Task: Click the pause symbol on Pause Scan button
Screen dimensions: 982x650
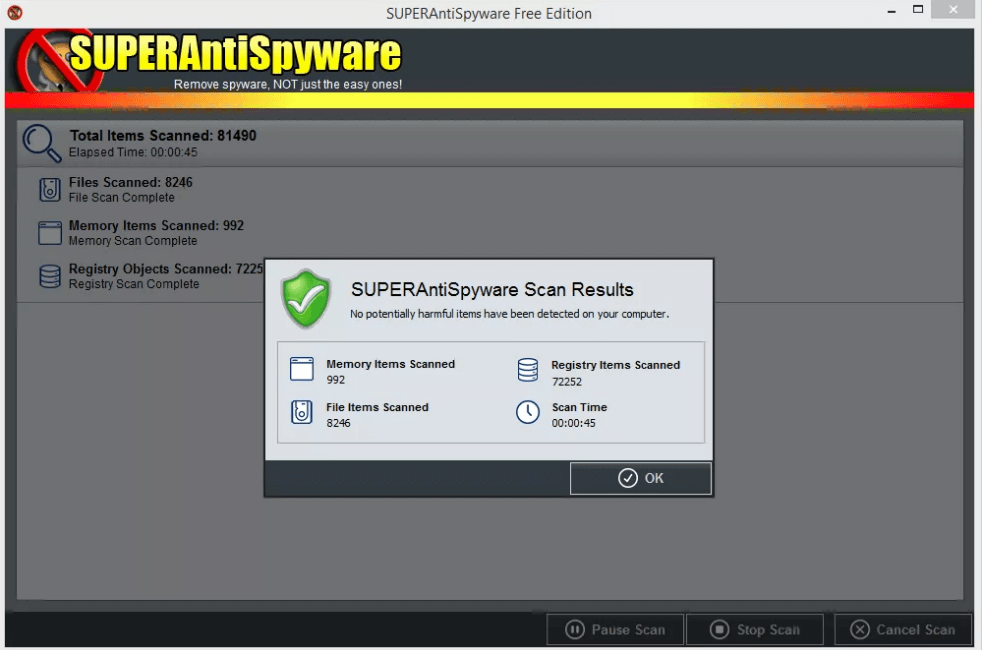Action: (575, 629)
